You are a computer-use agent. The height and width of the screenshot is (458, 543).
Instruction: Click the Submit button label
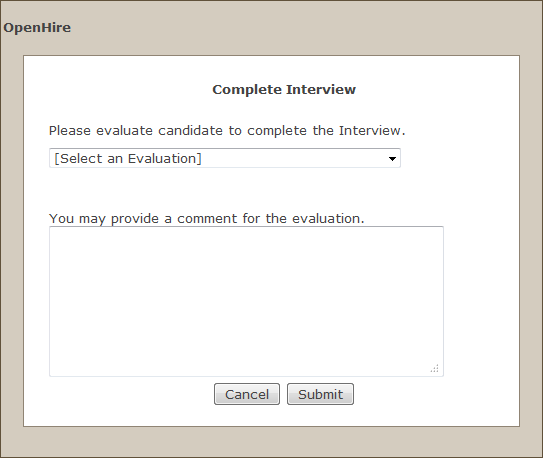tap(320, 394)
